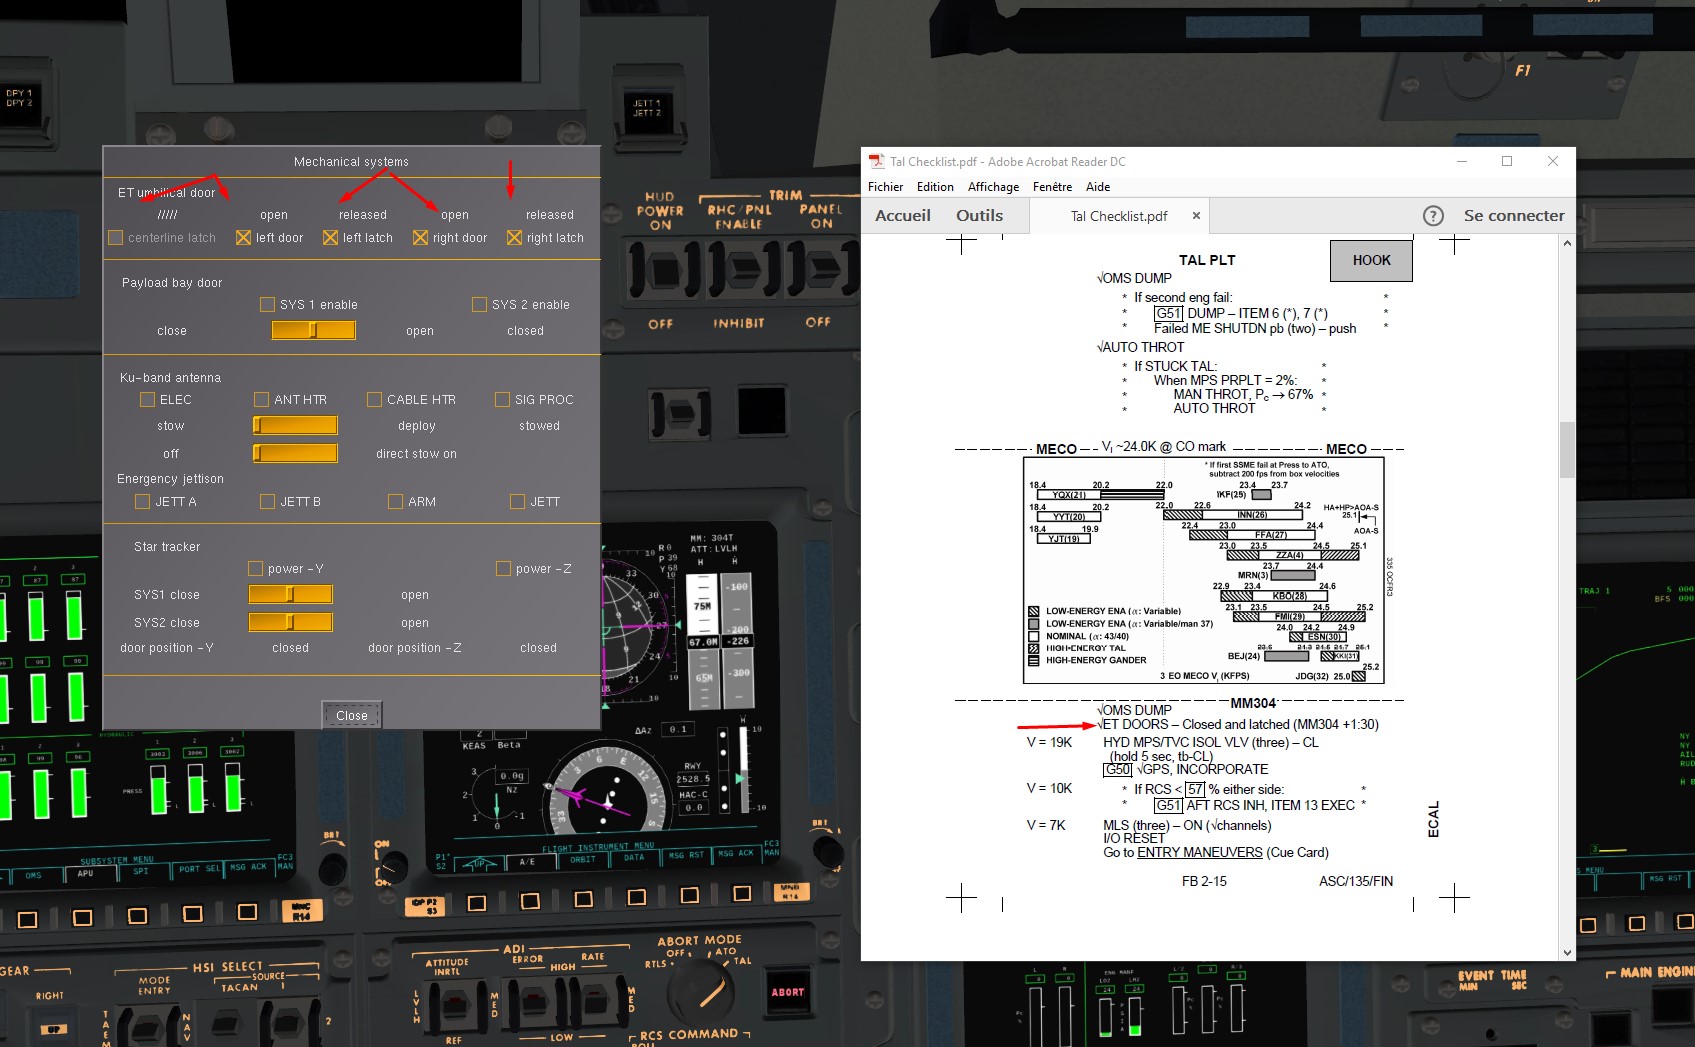This screenshot has width=1695, height=1047.
Task: Push center display's MSG ACK bezel button
Action: click(x=742, y=893)
